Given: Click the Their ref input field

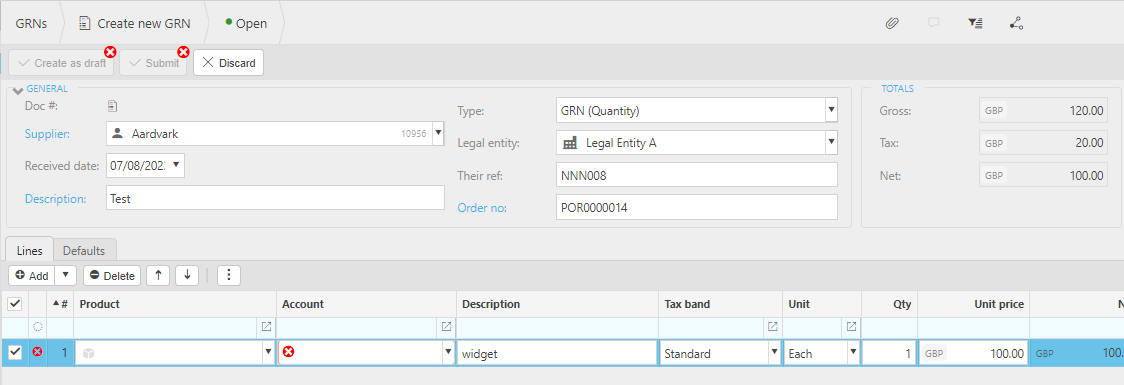Looking at the screenshot, I should coord(696,175).
